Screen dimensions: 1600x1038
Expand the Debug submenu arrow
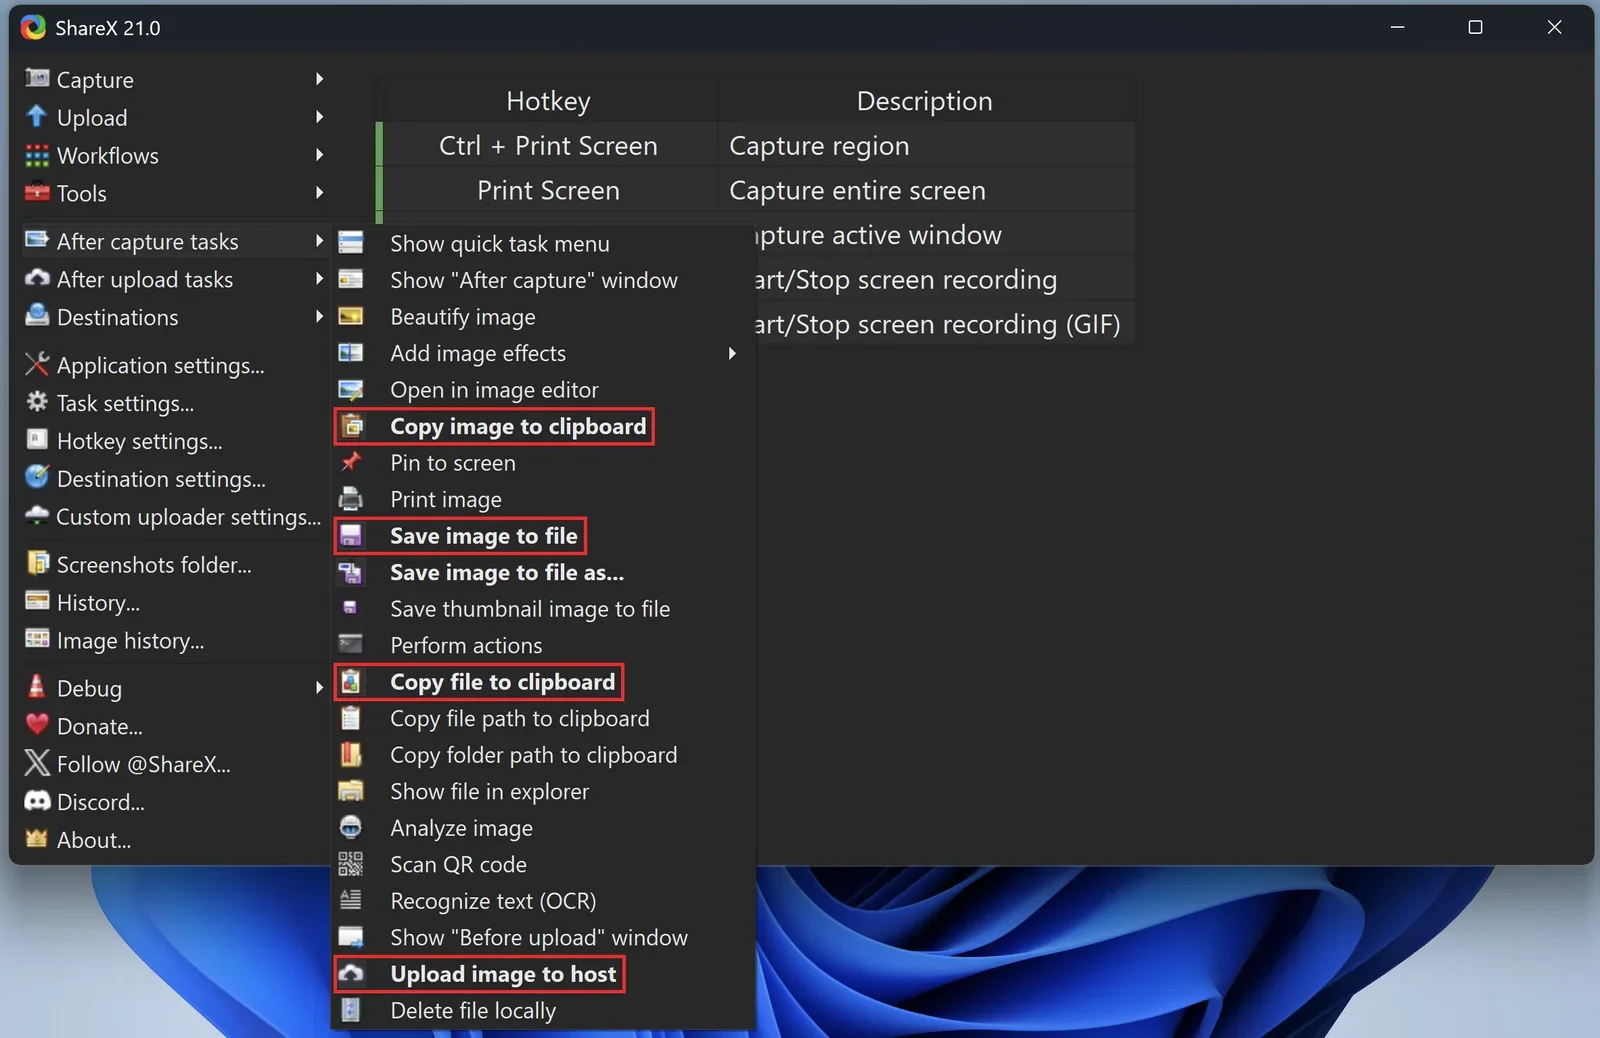[319, 687]
